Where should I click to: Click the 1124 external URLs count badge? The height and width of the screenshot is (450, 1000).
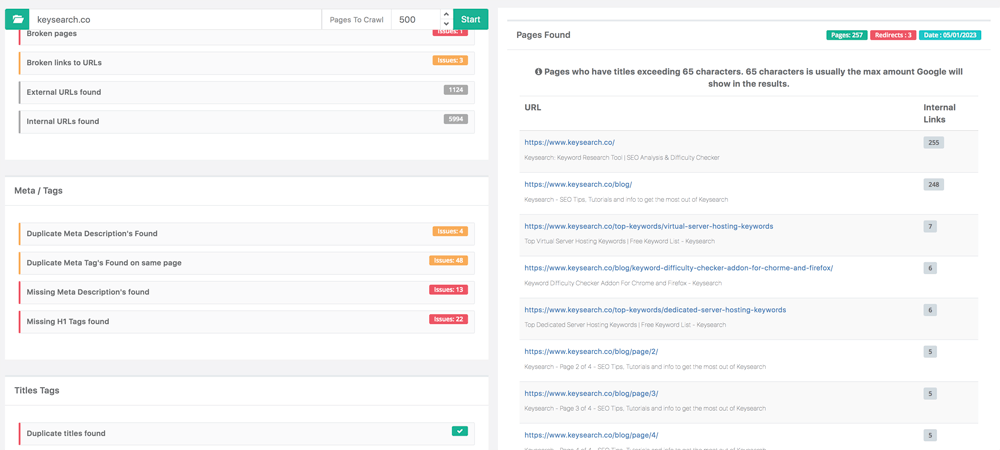point(456,90)
